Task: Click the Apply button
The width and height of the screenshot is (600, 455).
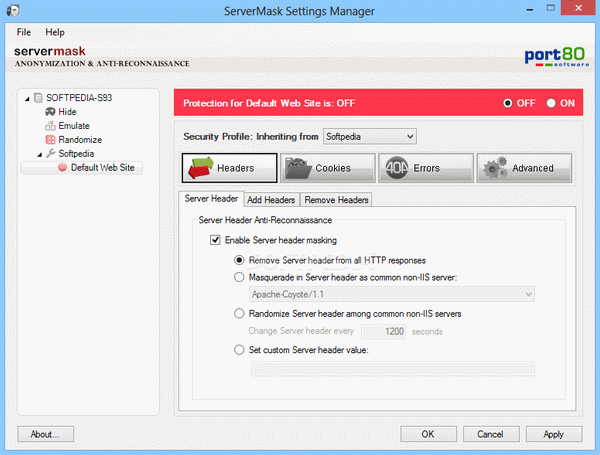Action: (554, 434)
